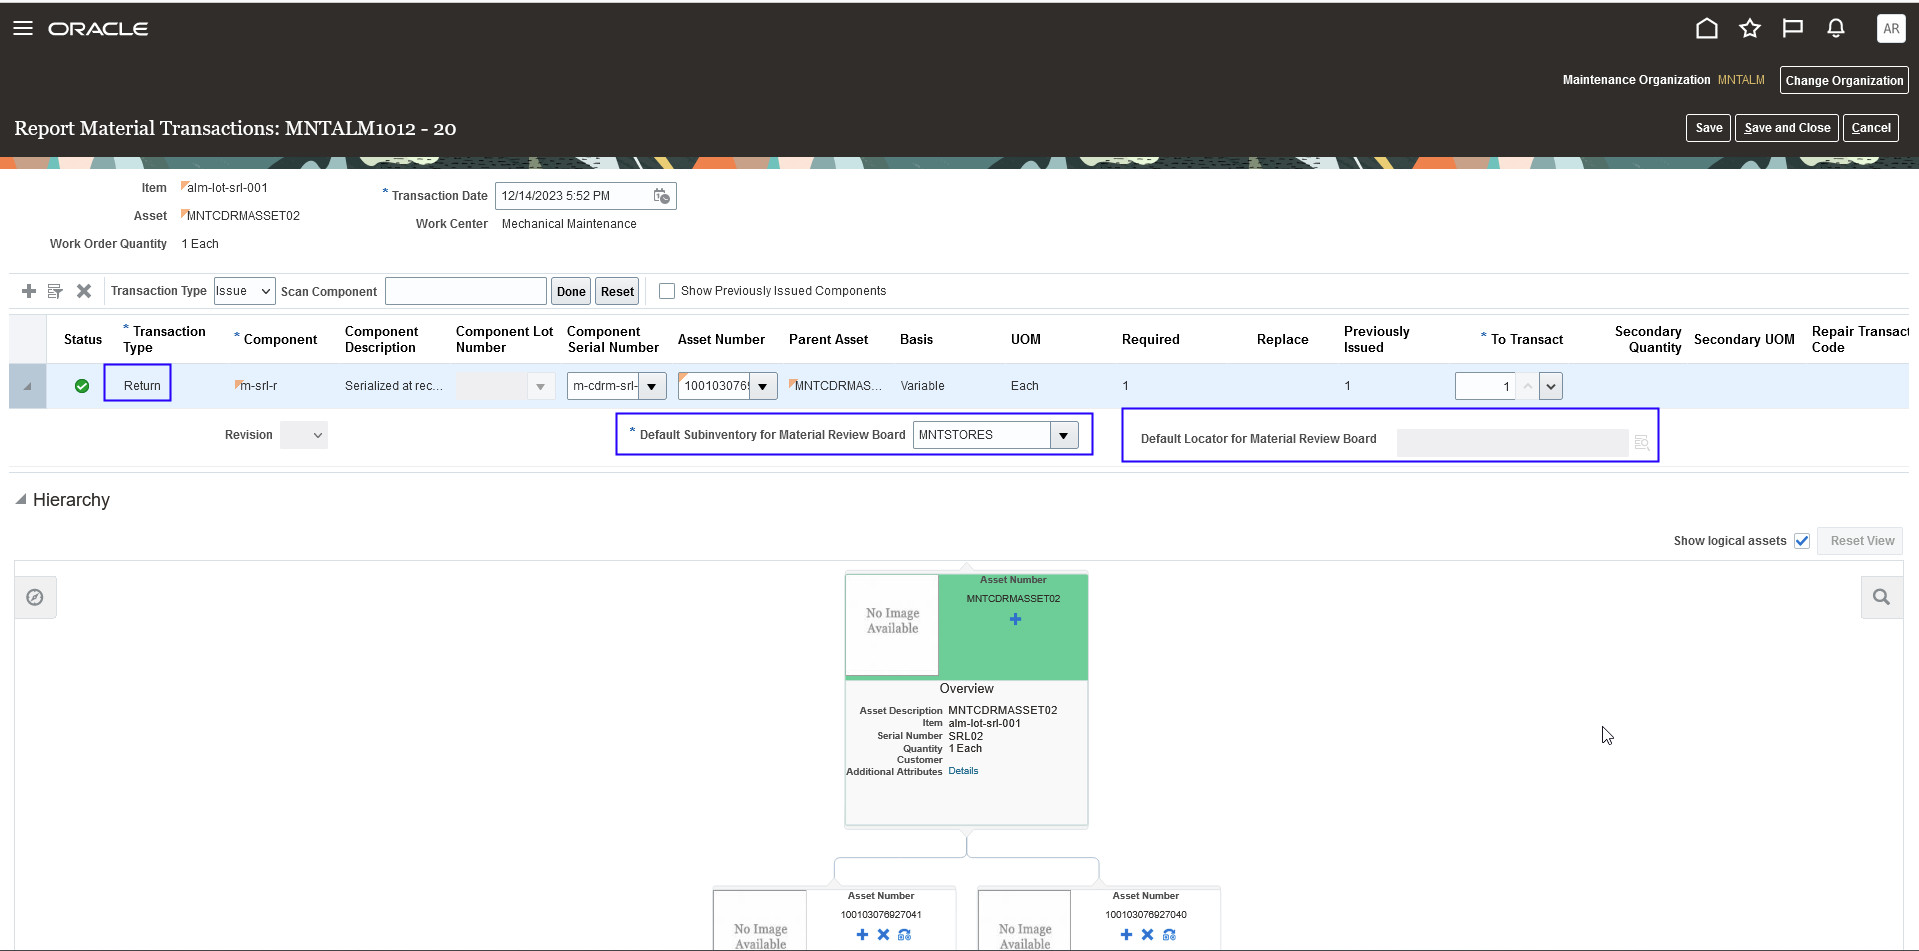1919x951 pixels.
Task: Click the Save button
Action: [1708, 128]
